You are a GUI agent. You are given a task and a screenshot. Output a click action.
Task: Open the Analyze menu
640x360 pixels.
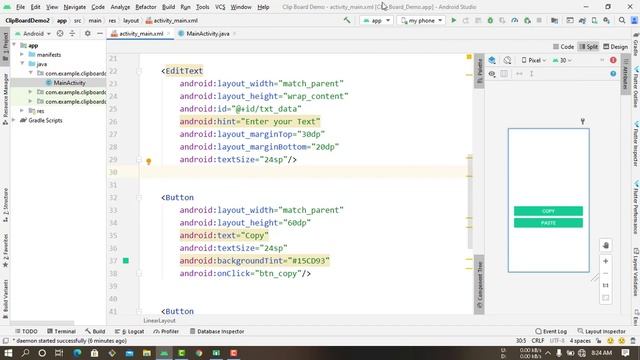coord(120,7)
